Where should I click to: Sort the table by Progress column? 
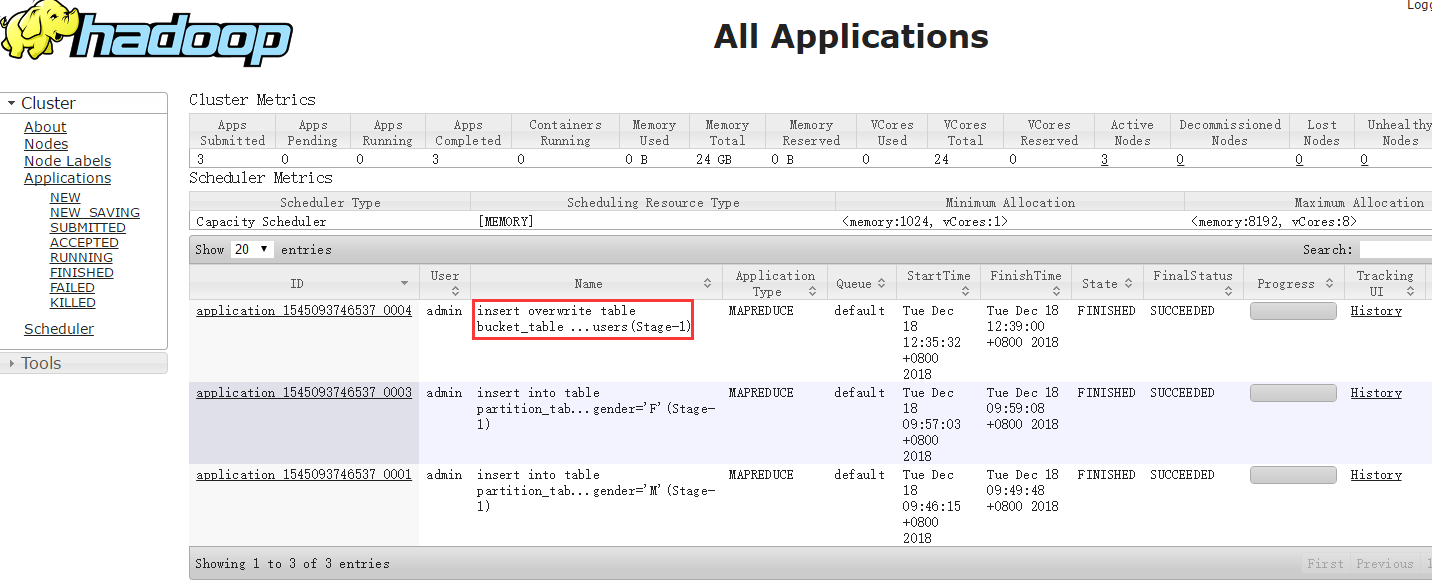1293,283
